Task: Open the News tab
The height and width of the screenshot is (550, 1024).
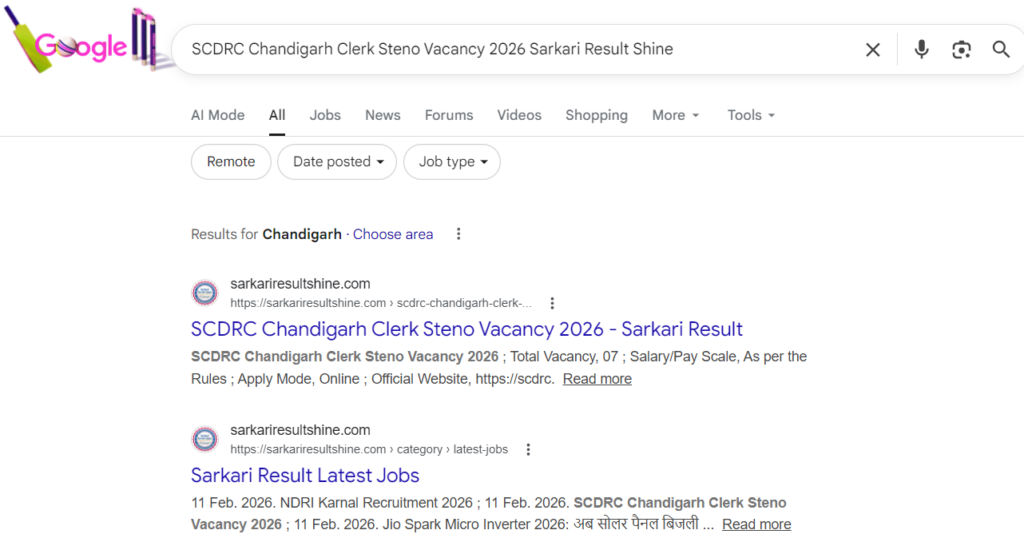Action: click(383, 115)
